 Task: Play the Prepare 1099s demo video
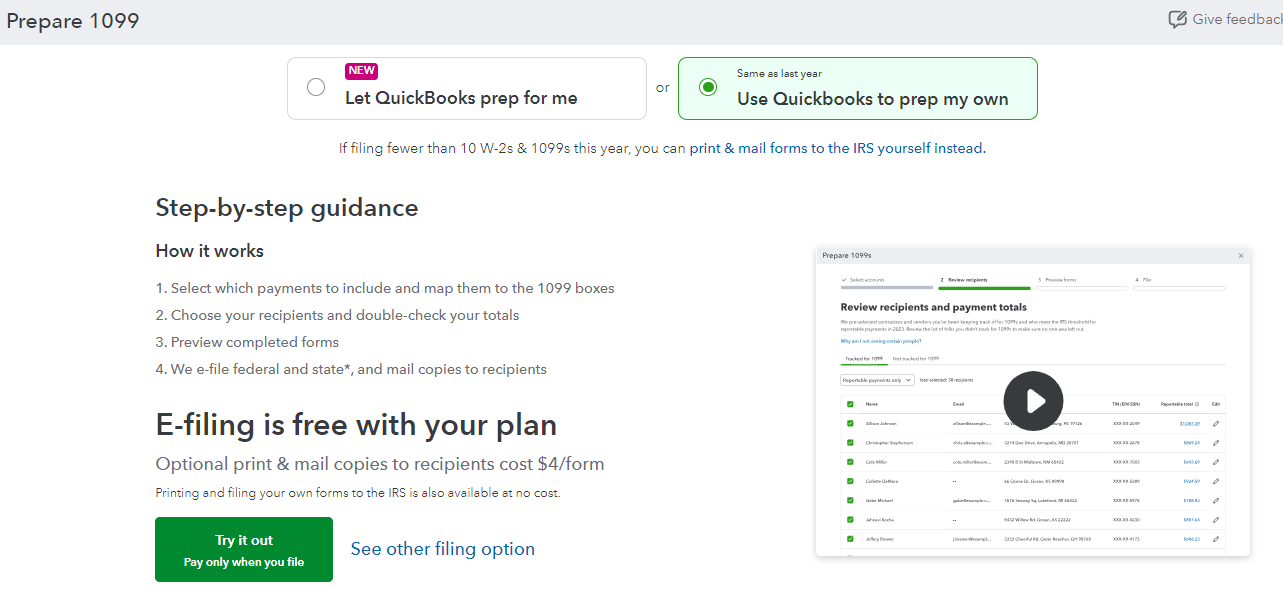click(x=1033, y=400)
